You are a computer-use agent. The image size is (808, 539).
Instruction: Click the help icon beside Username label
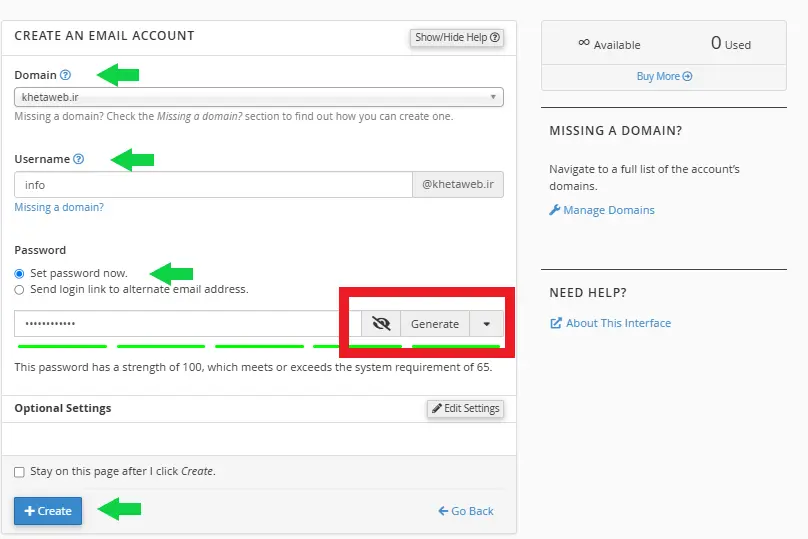pos(79,159)
